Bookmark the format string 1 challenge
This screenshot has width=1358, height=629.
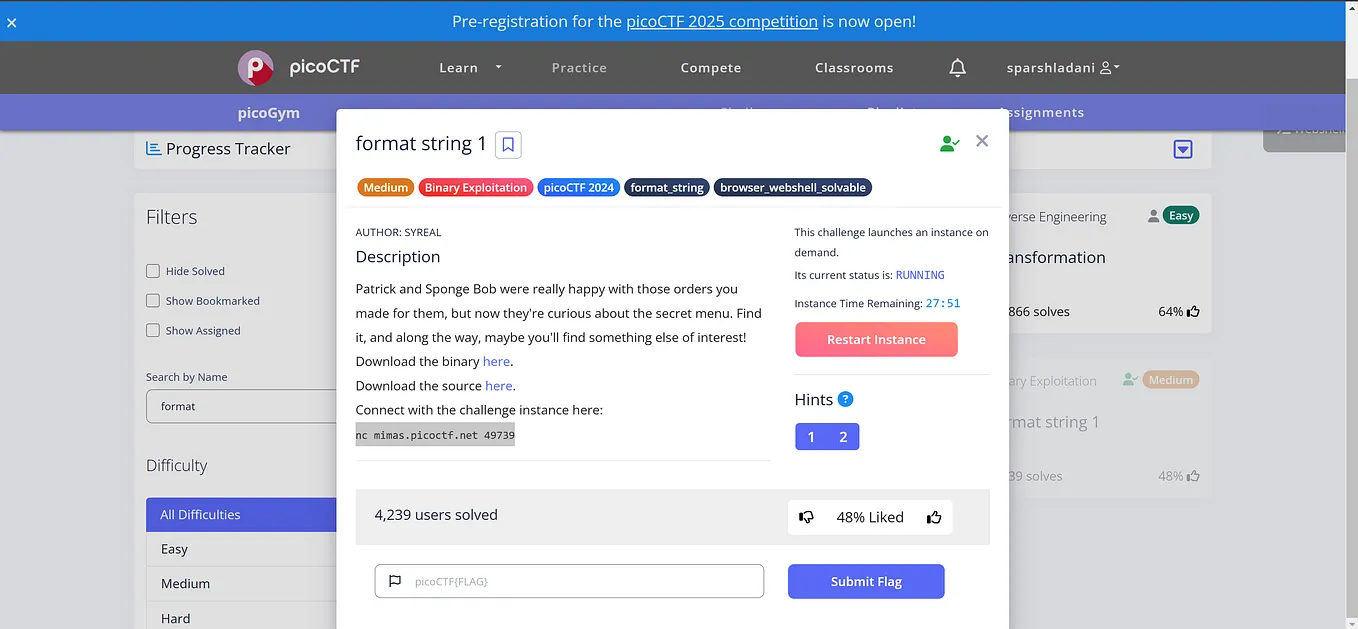pos(507,144)
